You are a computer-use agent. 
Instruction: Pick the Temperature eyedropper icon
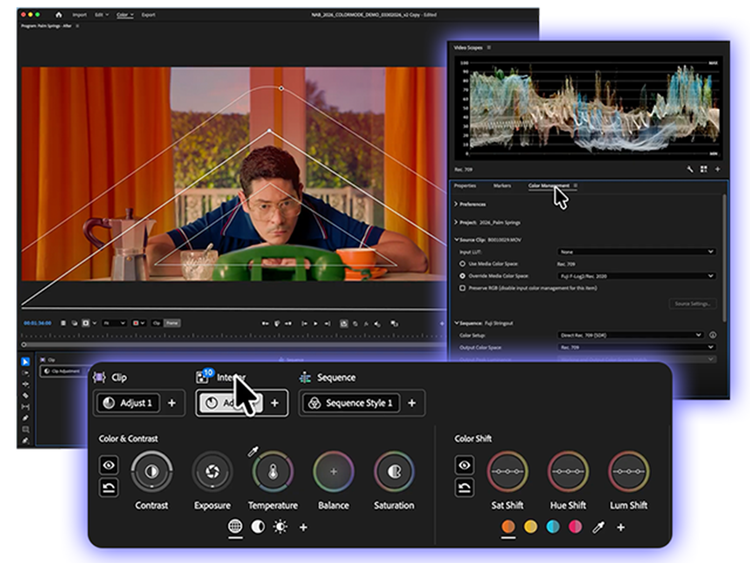point(253,452)
